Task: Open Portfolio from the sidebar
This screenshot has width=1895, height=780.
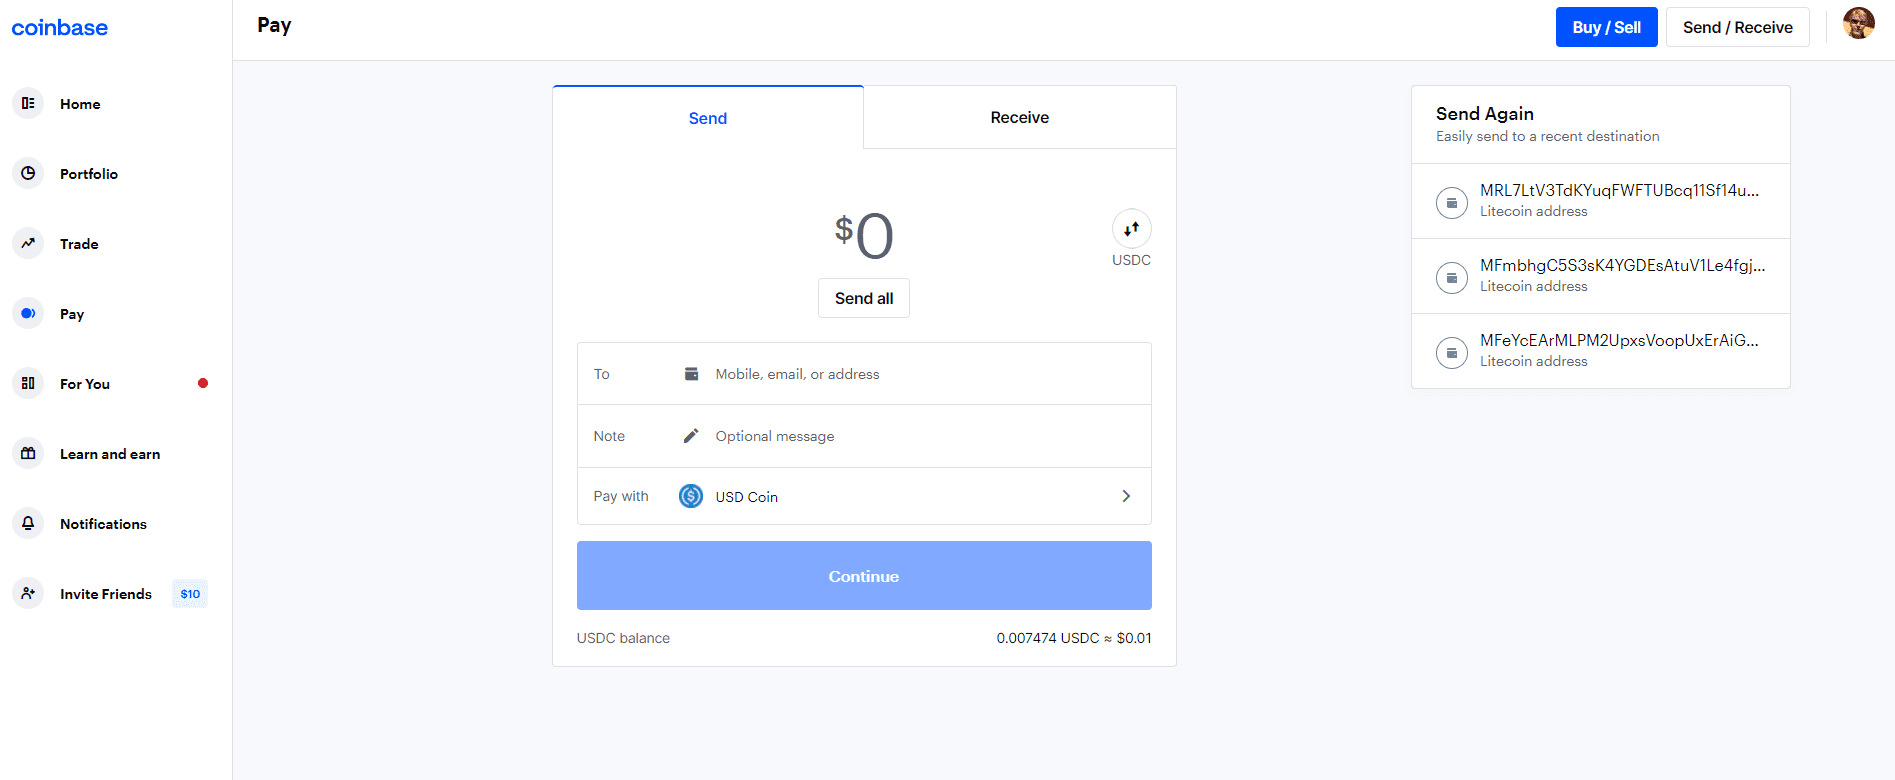Action: tap(89, 174)
